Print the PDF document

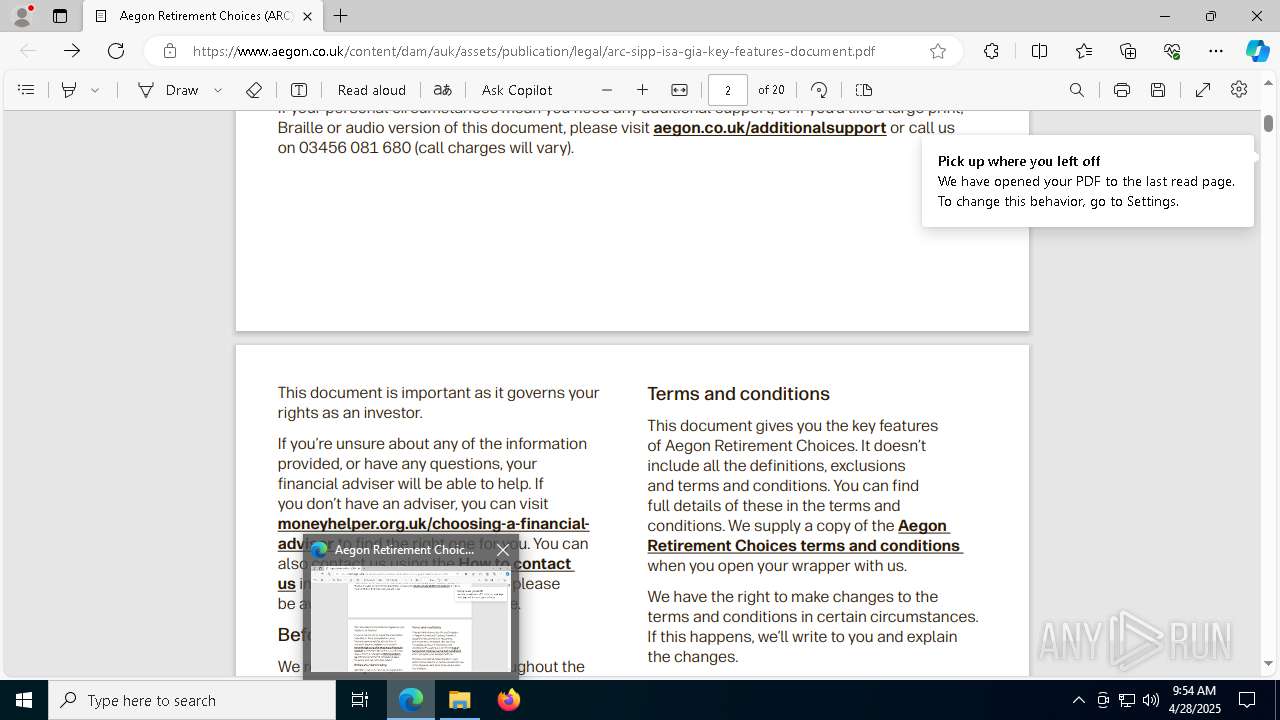[1122, 90]
